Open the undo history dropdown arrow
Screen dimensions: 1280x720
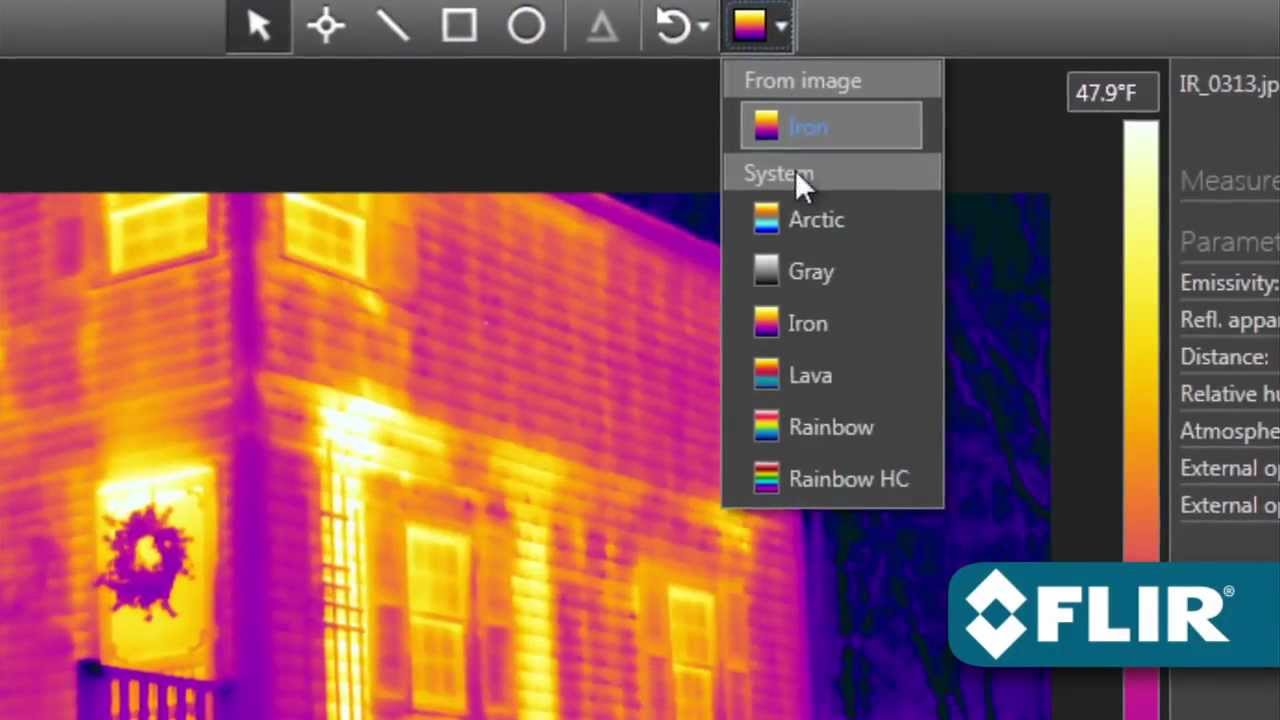tap(702, 28)
